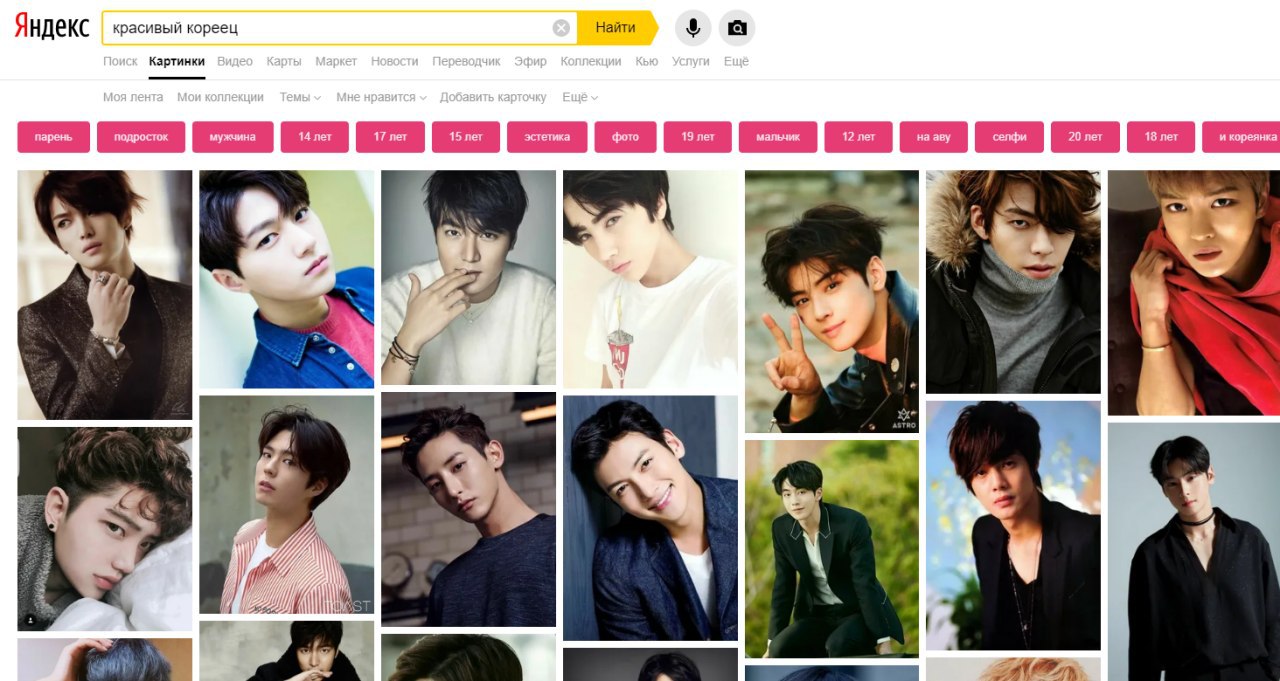Image resolution: width=1280 pixels, height=681 pixels.
Task: Select the эстетика filter tag
Action: [547, 137]
